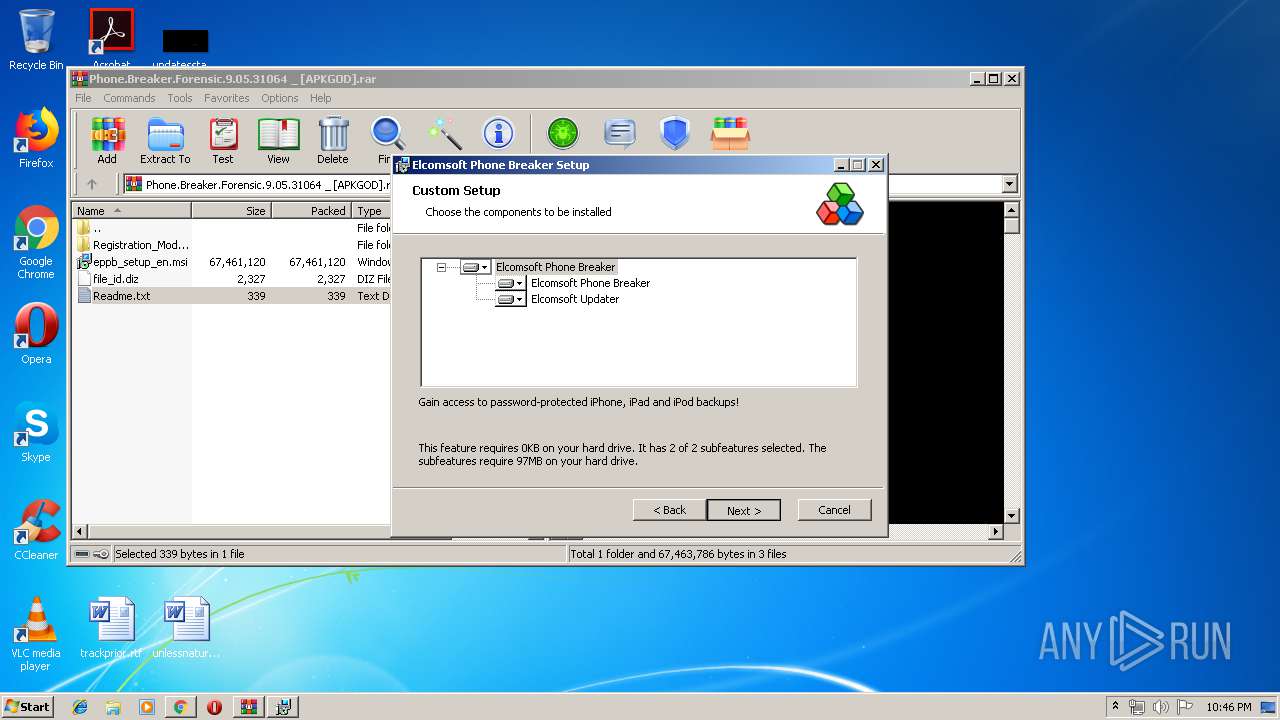Click the SFX books box icon

(x=730, y=133)
